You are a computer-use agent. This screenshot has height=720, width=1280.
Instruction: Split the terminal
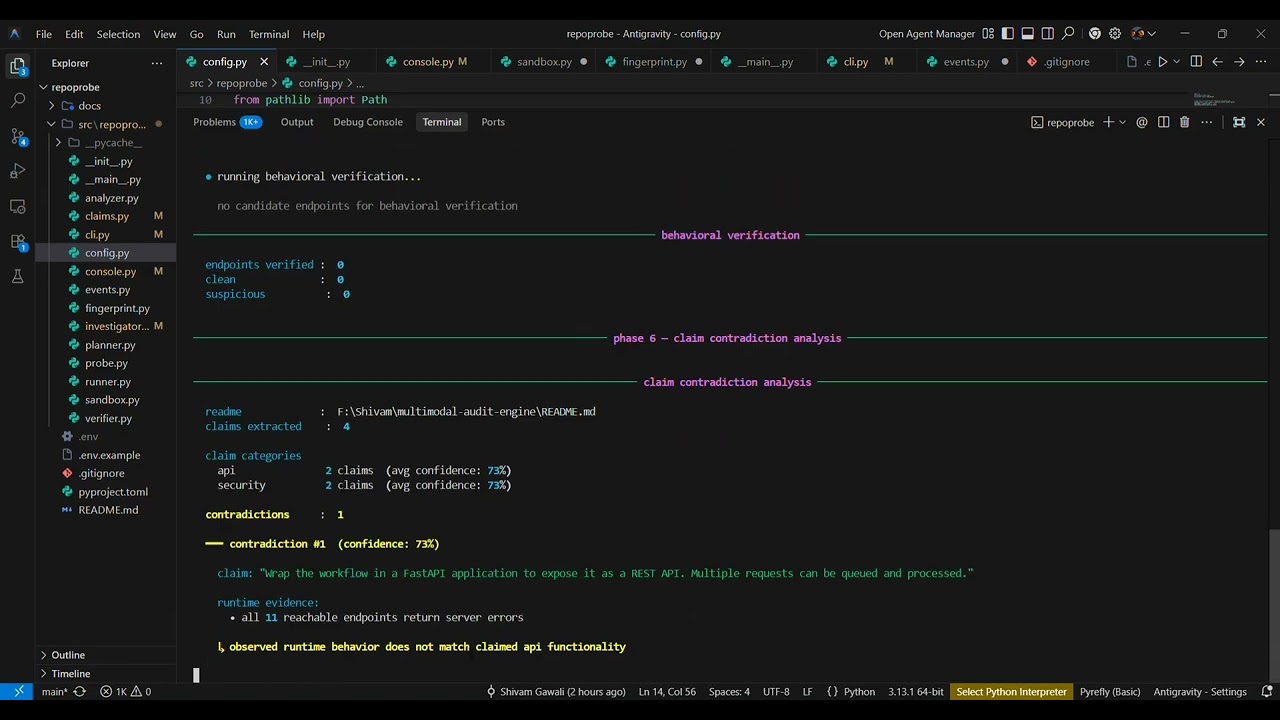pos(1163,122)
